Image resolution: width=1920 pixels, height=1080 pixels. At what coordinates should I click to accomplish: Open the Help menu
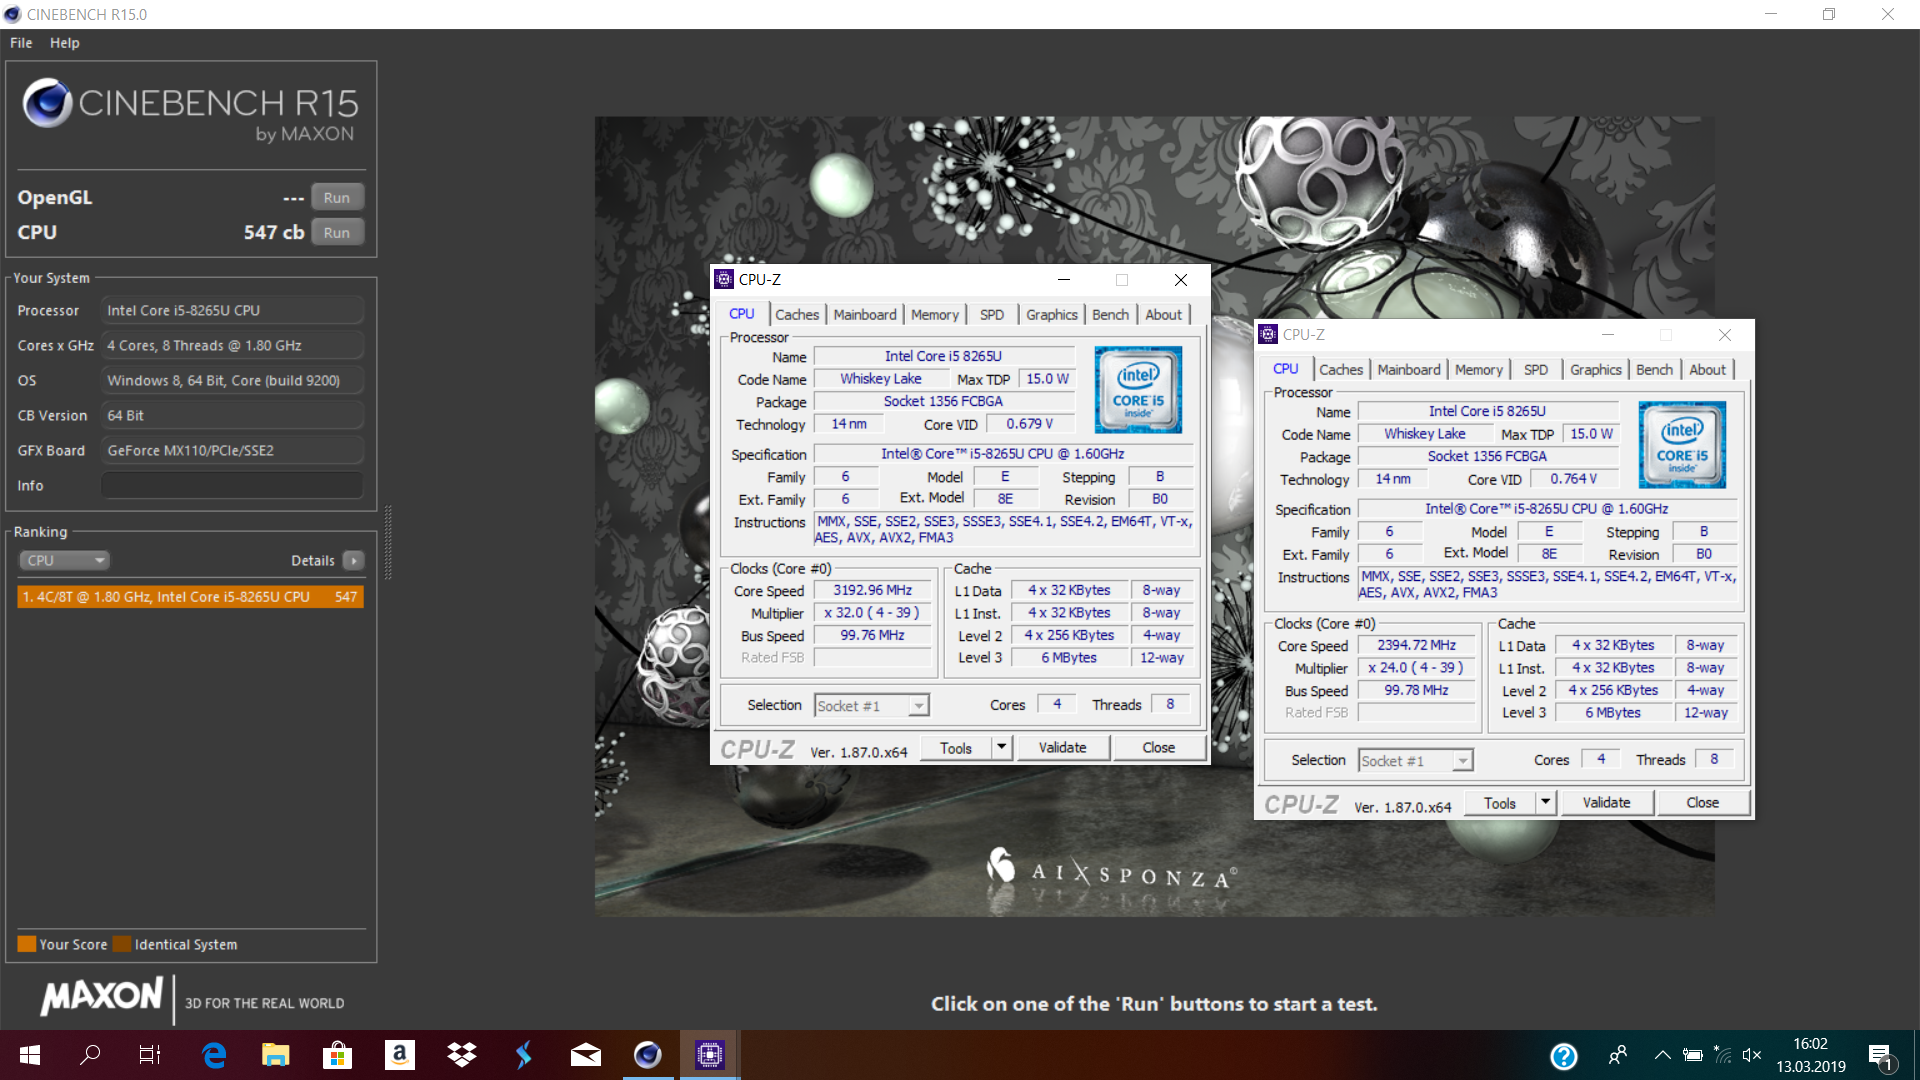click(x=64, y=43)
